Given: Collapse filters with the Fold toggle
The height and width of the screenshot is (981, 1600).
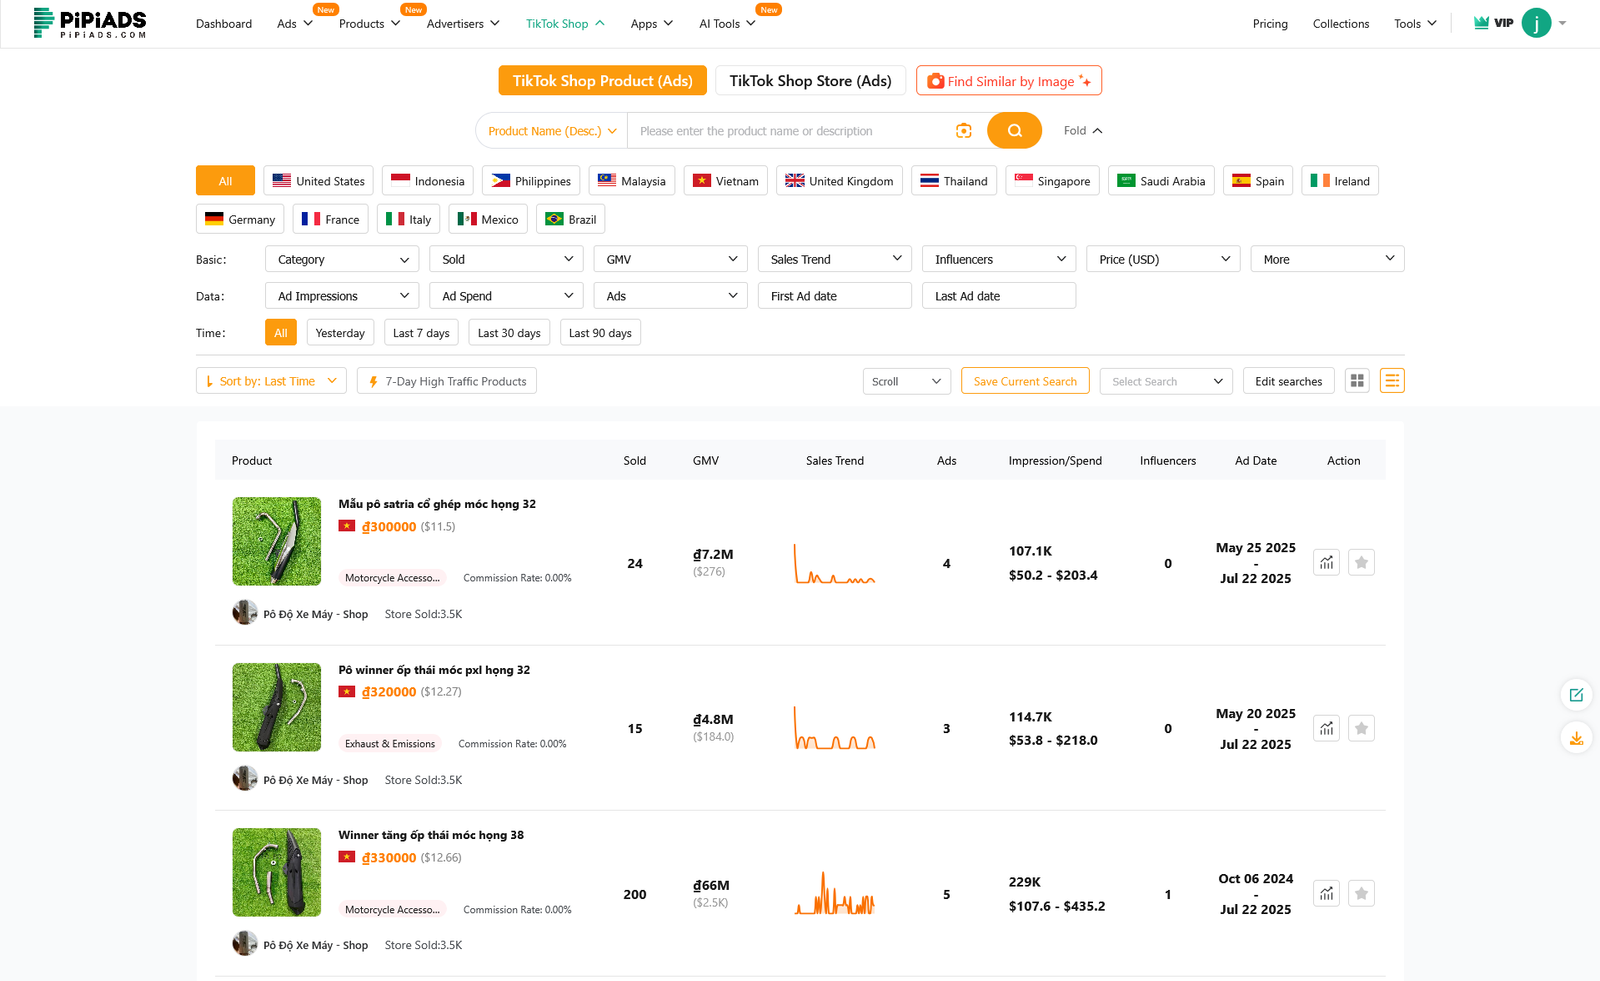Looking at the screenshot, I should (x=1083, y=131).
